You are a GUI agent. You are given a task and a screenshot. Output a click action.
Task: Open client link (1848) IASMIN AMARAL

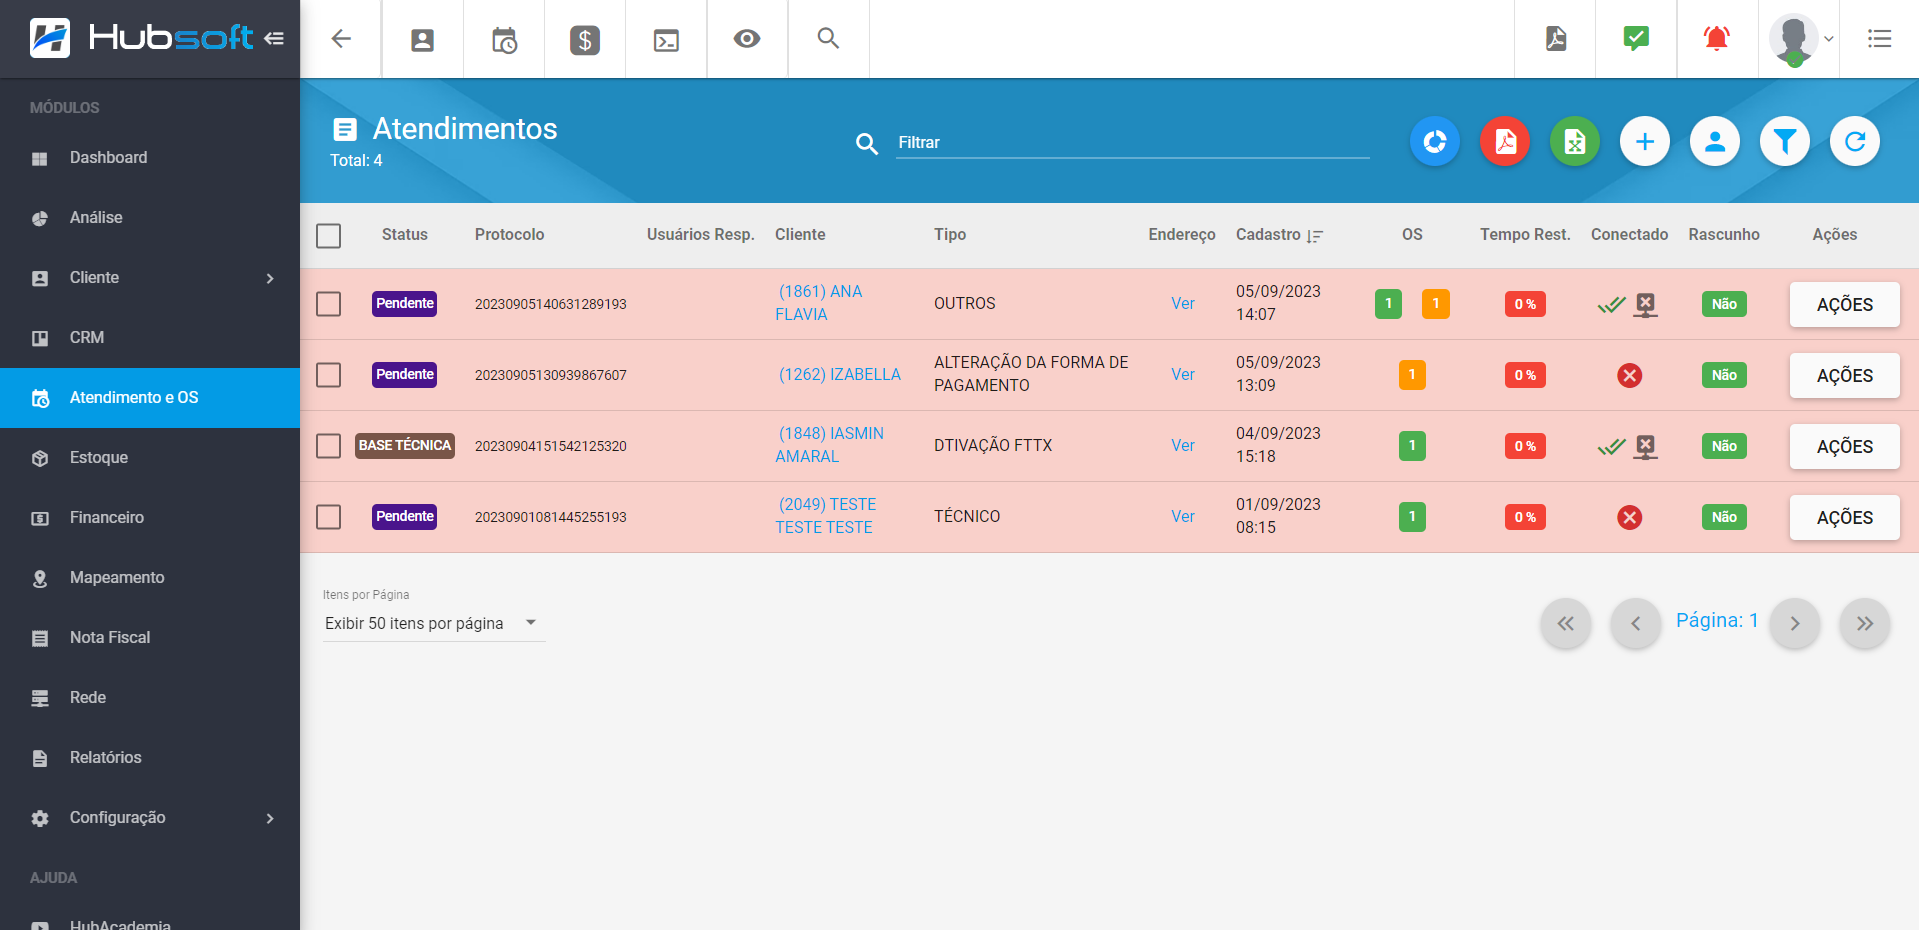point(830,445)
